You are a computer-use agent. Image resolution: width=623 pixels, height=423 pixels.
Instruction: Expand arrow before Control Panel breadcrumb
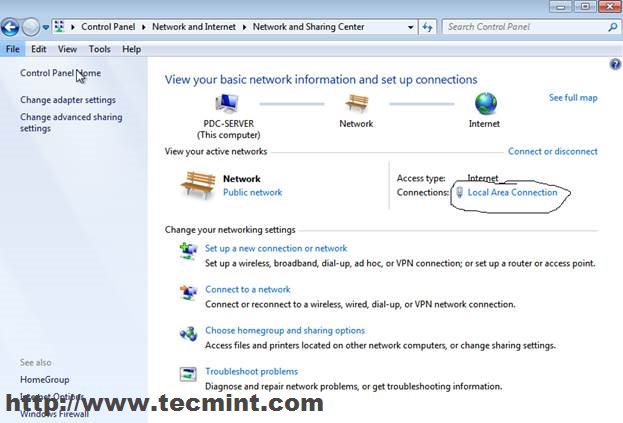73,27
